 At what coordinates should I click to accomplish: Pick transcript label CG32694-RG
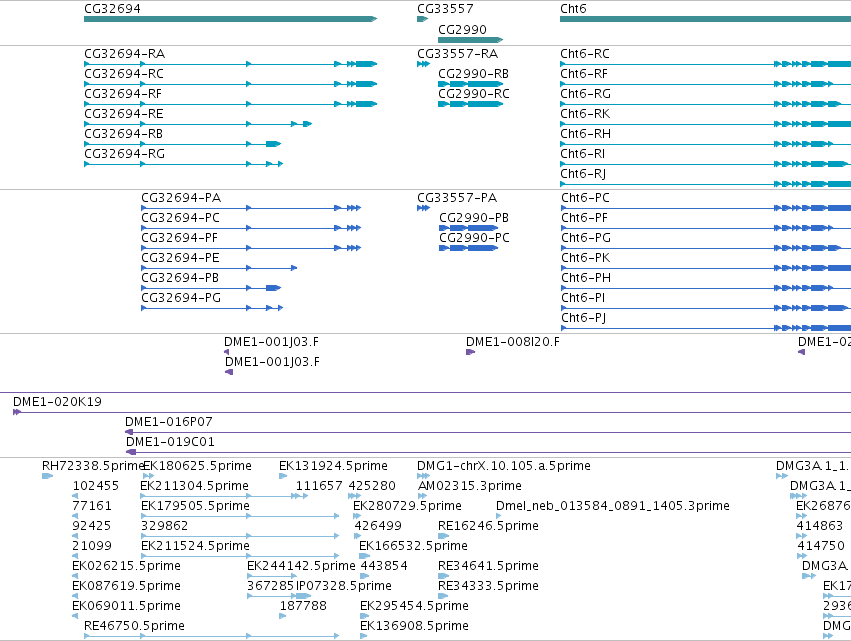[125, 154]
